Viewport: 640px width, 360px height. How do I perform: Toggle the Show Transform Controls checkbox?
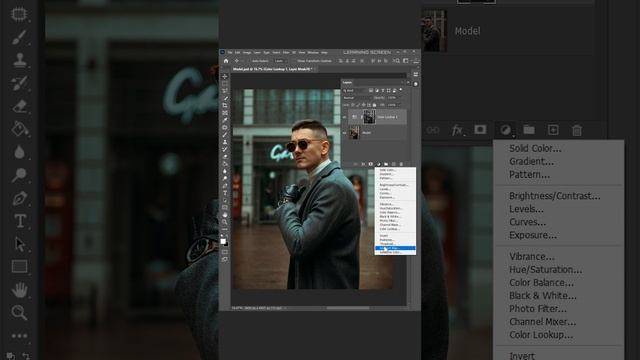[x=294, y=61]
